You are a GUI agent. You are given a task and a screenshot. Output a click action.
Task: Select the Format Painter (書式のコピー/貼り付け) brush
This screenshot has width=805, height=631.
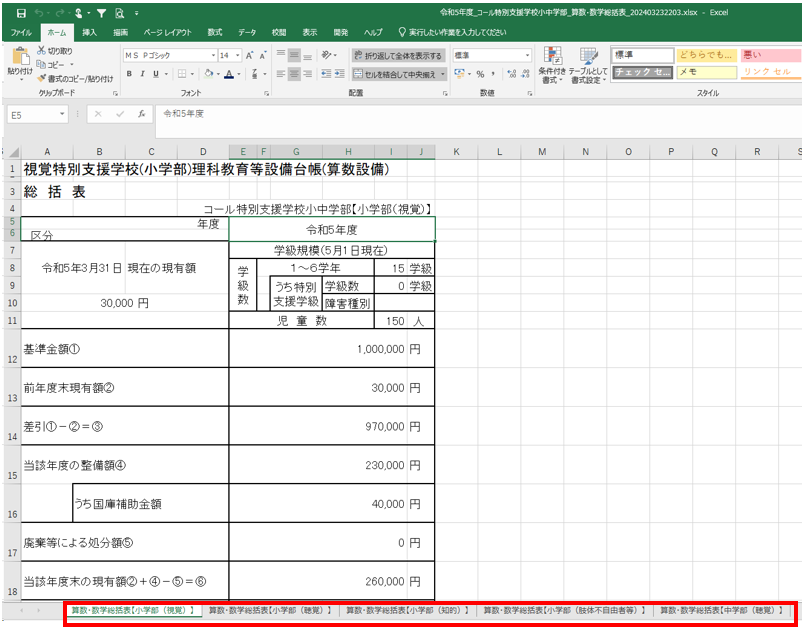click(41, 78)
